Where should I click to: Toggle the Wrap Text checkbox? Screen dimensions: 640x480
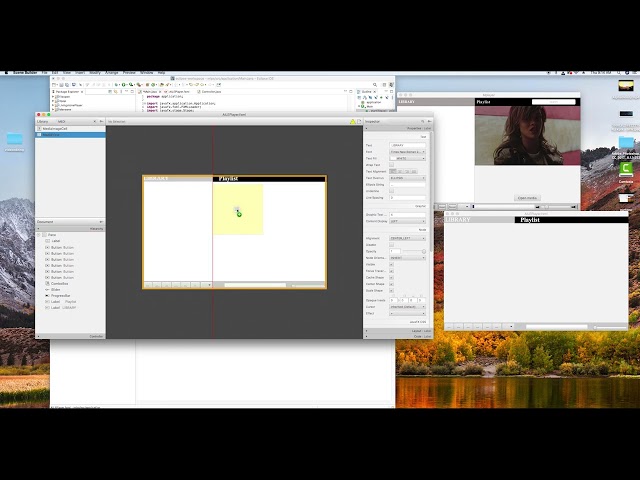391,165
